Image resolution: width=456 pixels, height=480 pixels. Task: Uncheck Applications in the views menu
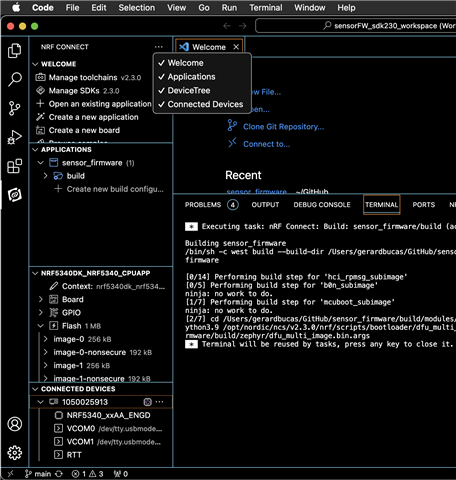point(202,77)
